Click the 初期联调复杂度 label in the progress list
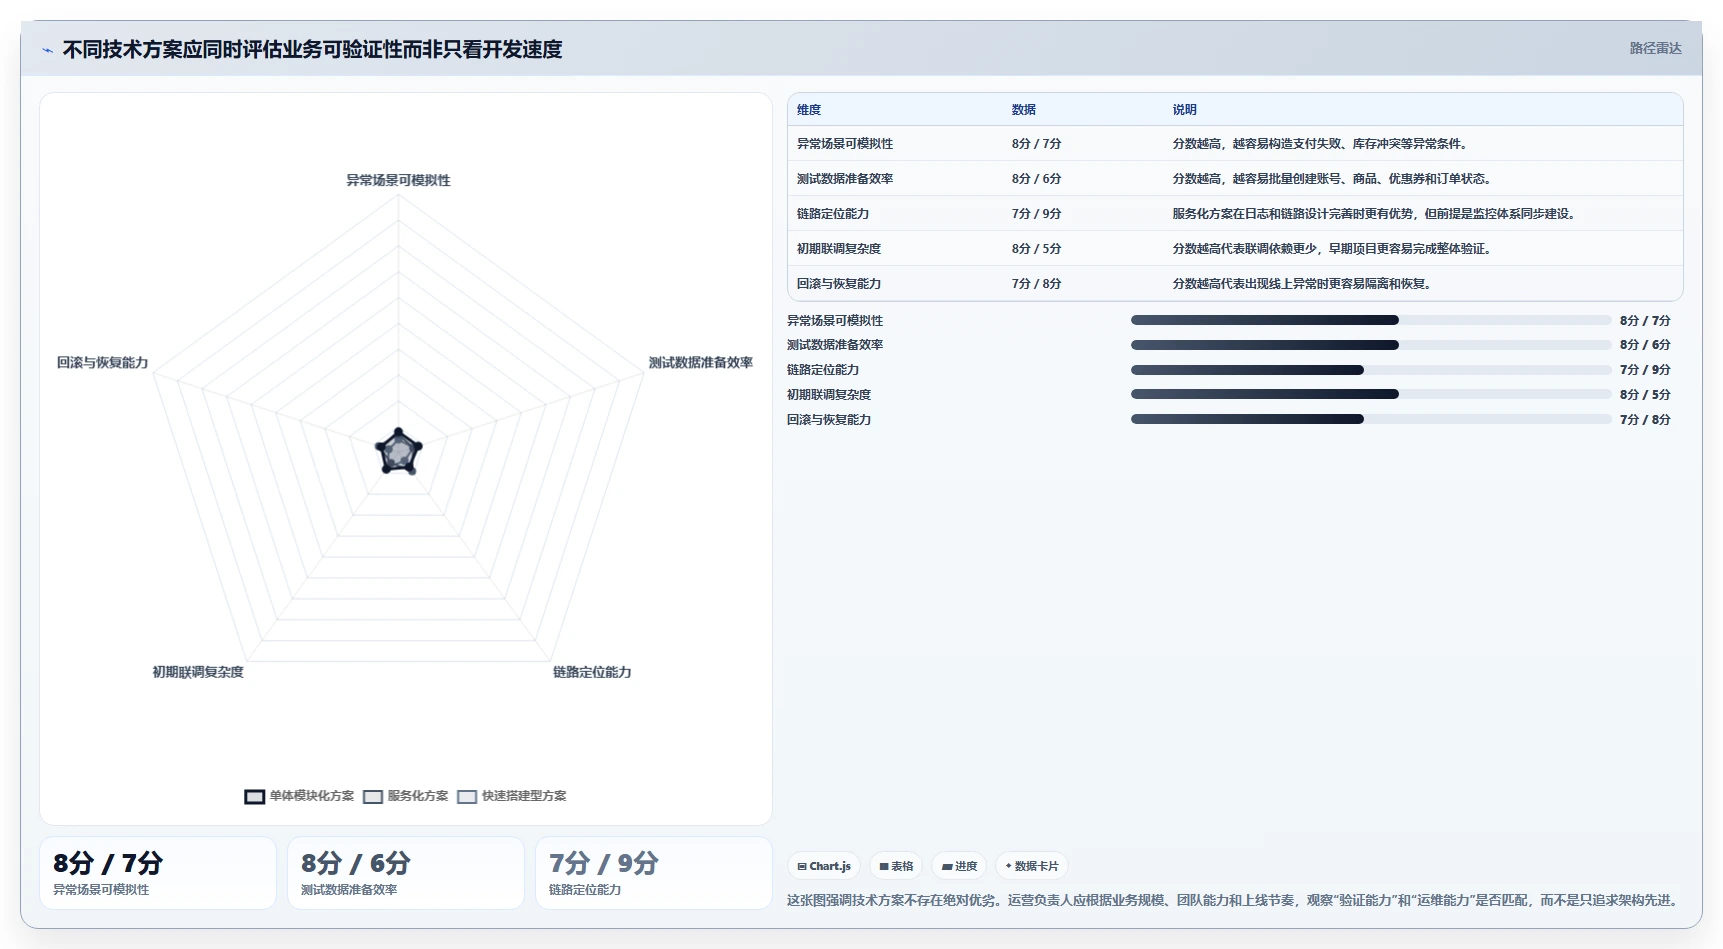Image resolution: width=1723 pixels, height=949 pixels. [x=829, y=395]
